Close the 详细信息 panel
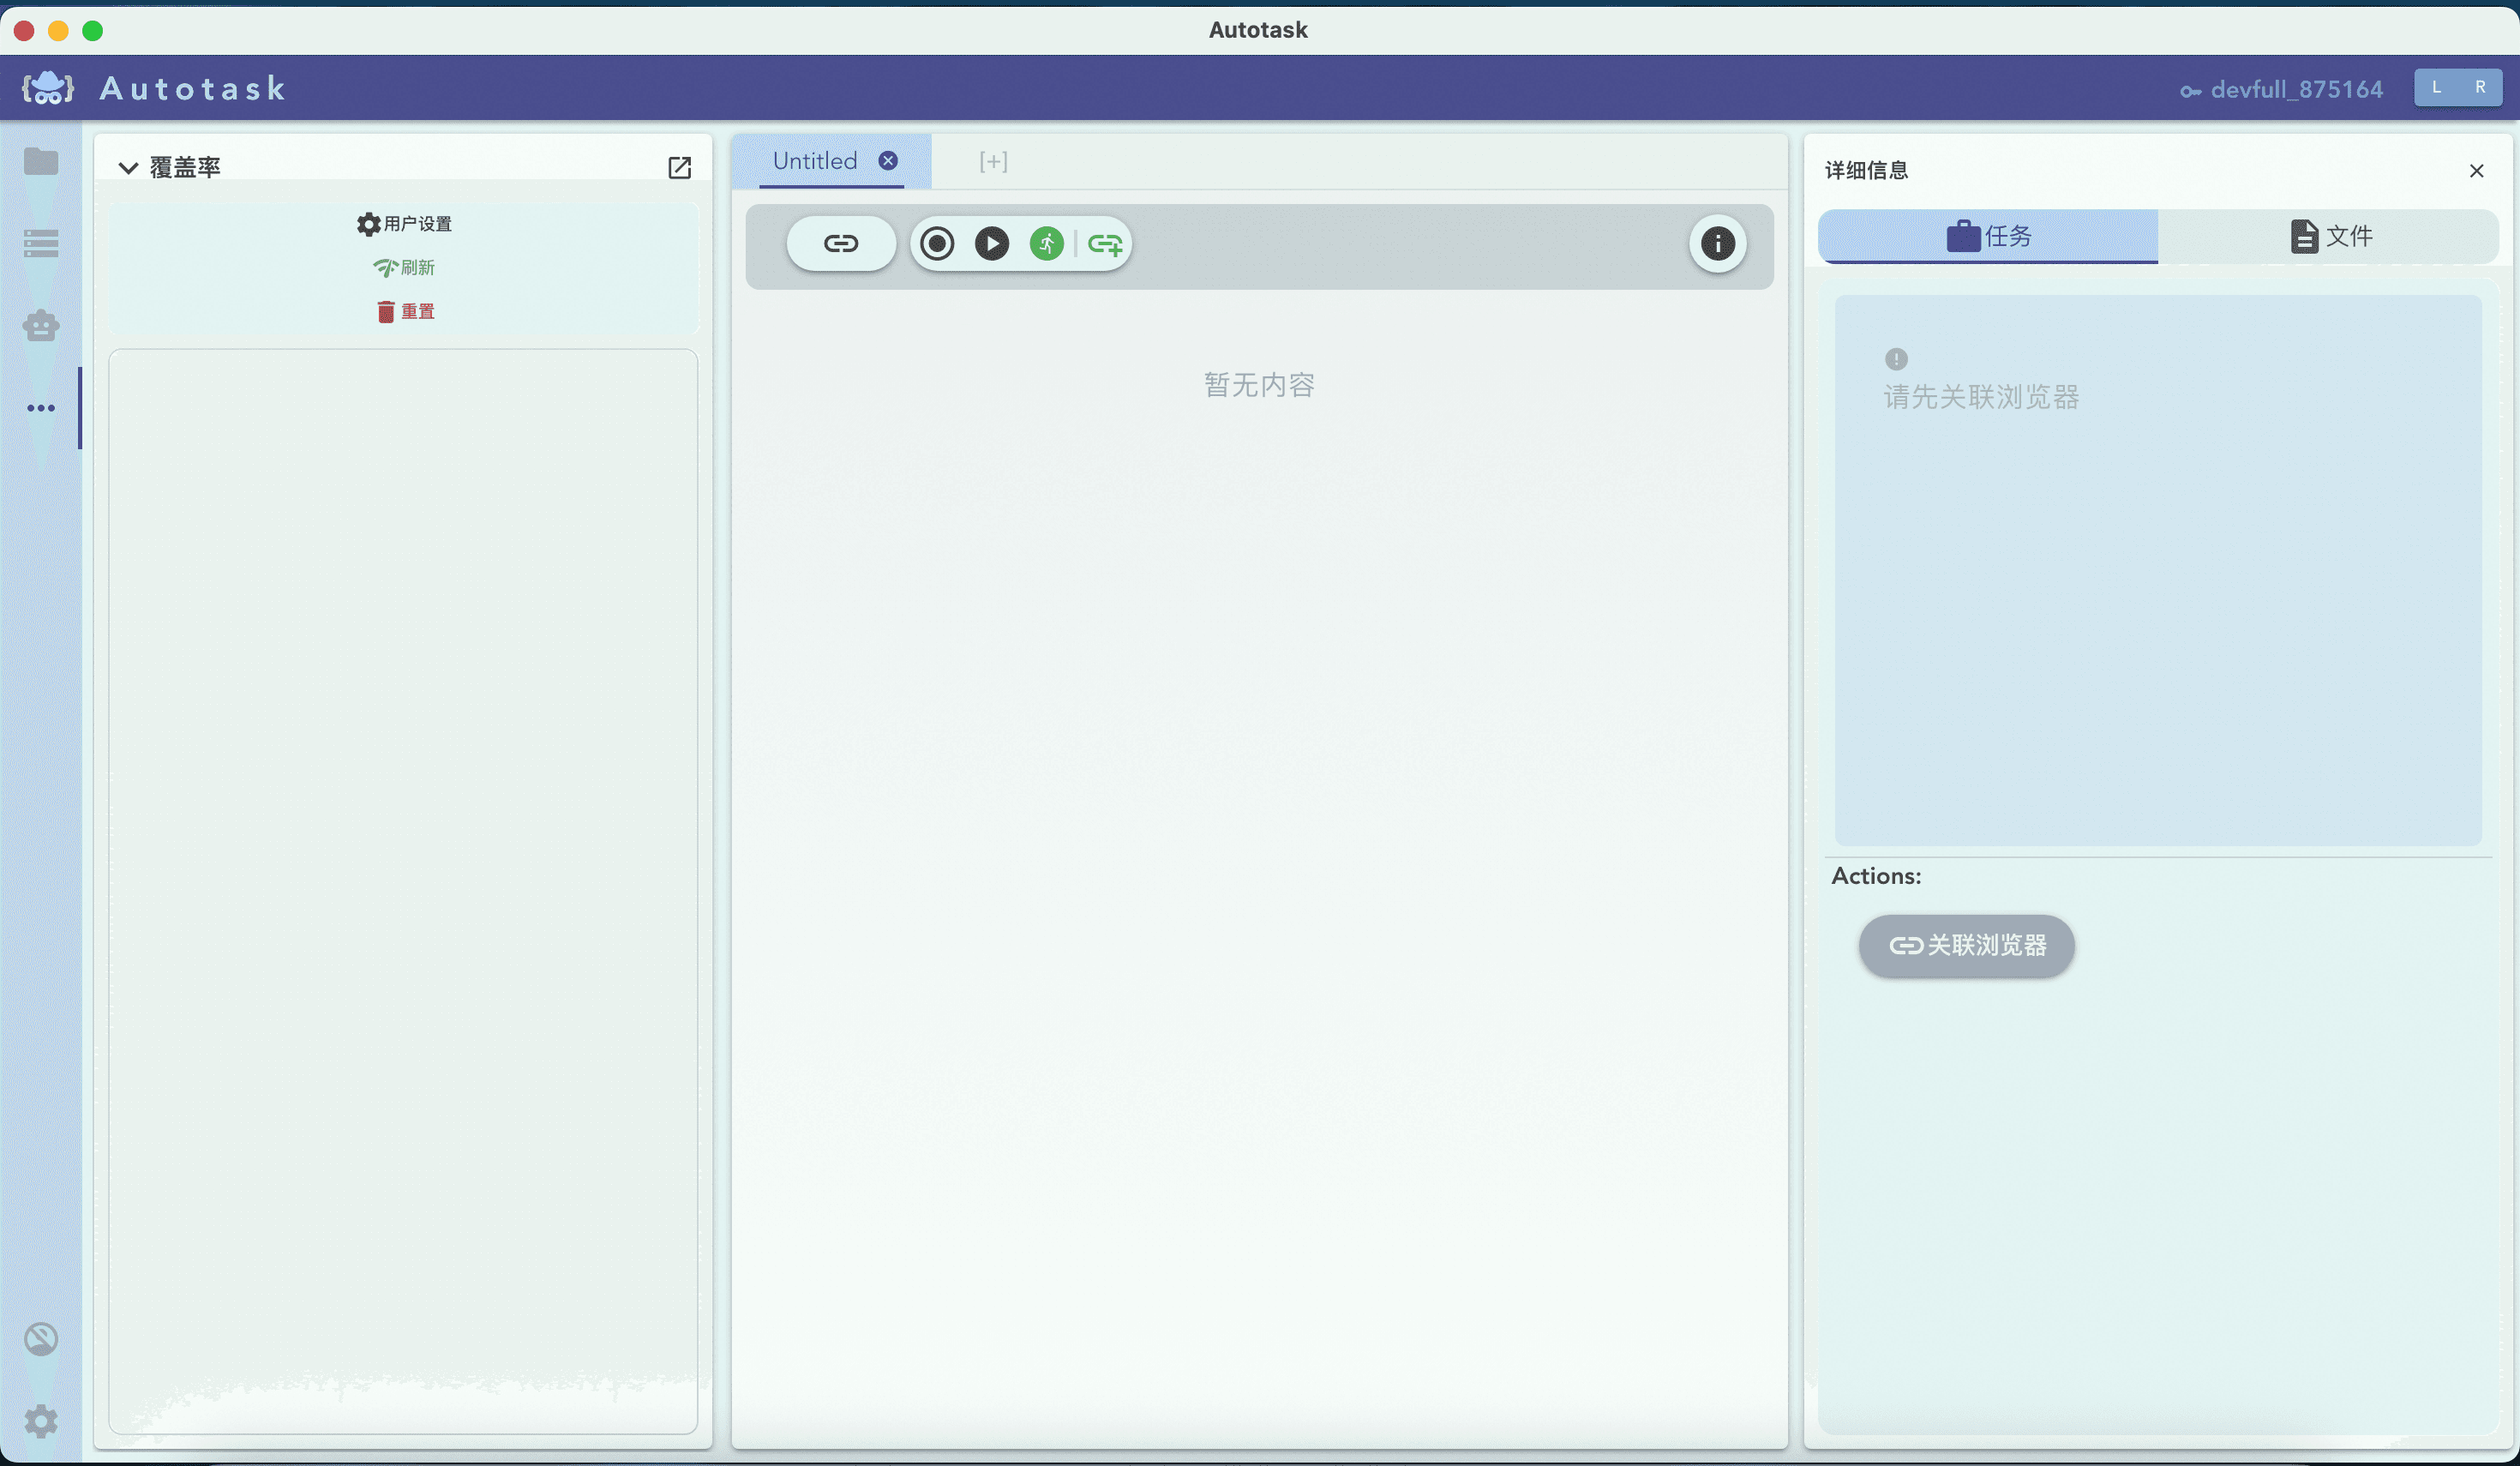 [2476, 171]
